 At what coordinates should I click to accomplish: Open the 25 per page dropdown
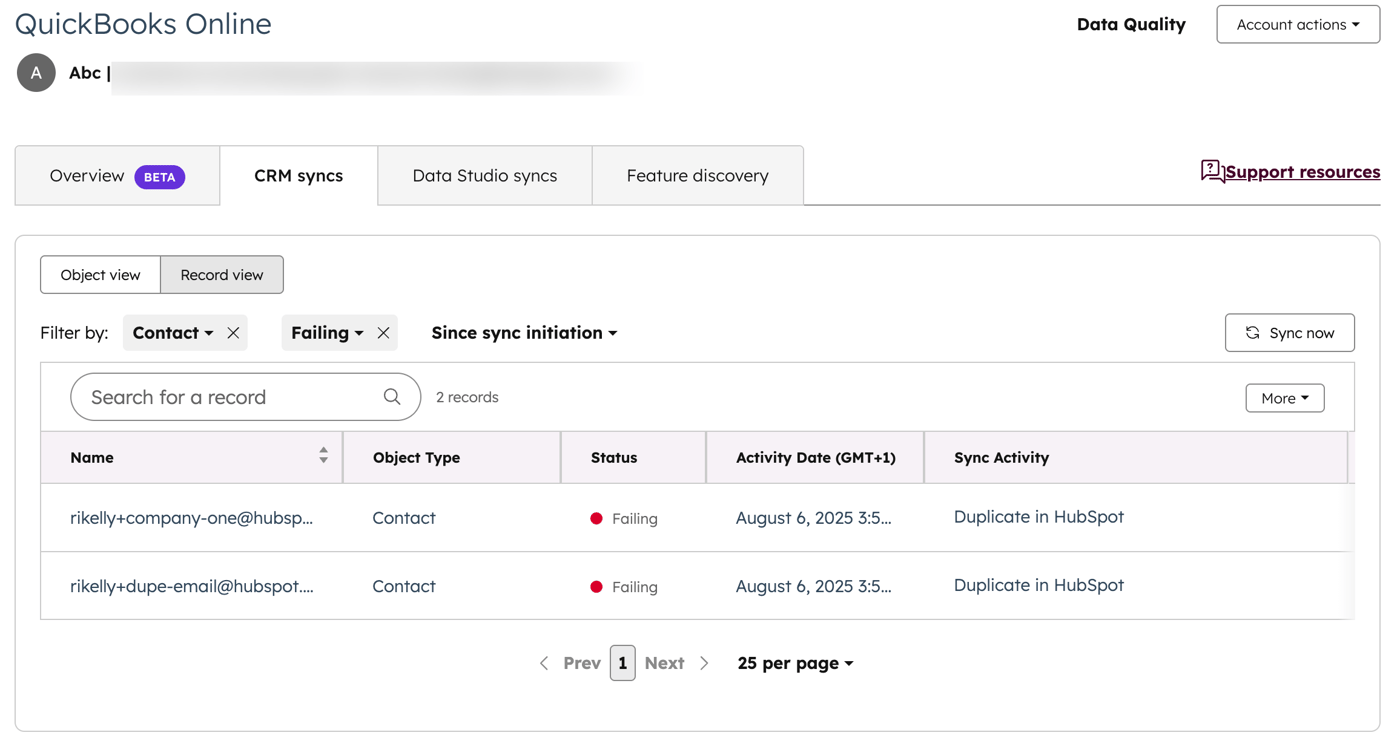[x=795, y=663]
